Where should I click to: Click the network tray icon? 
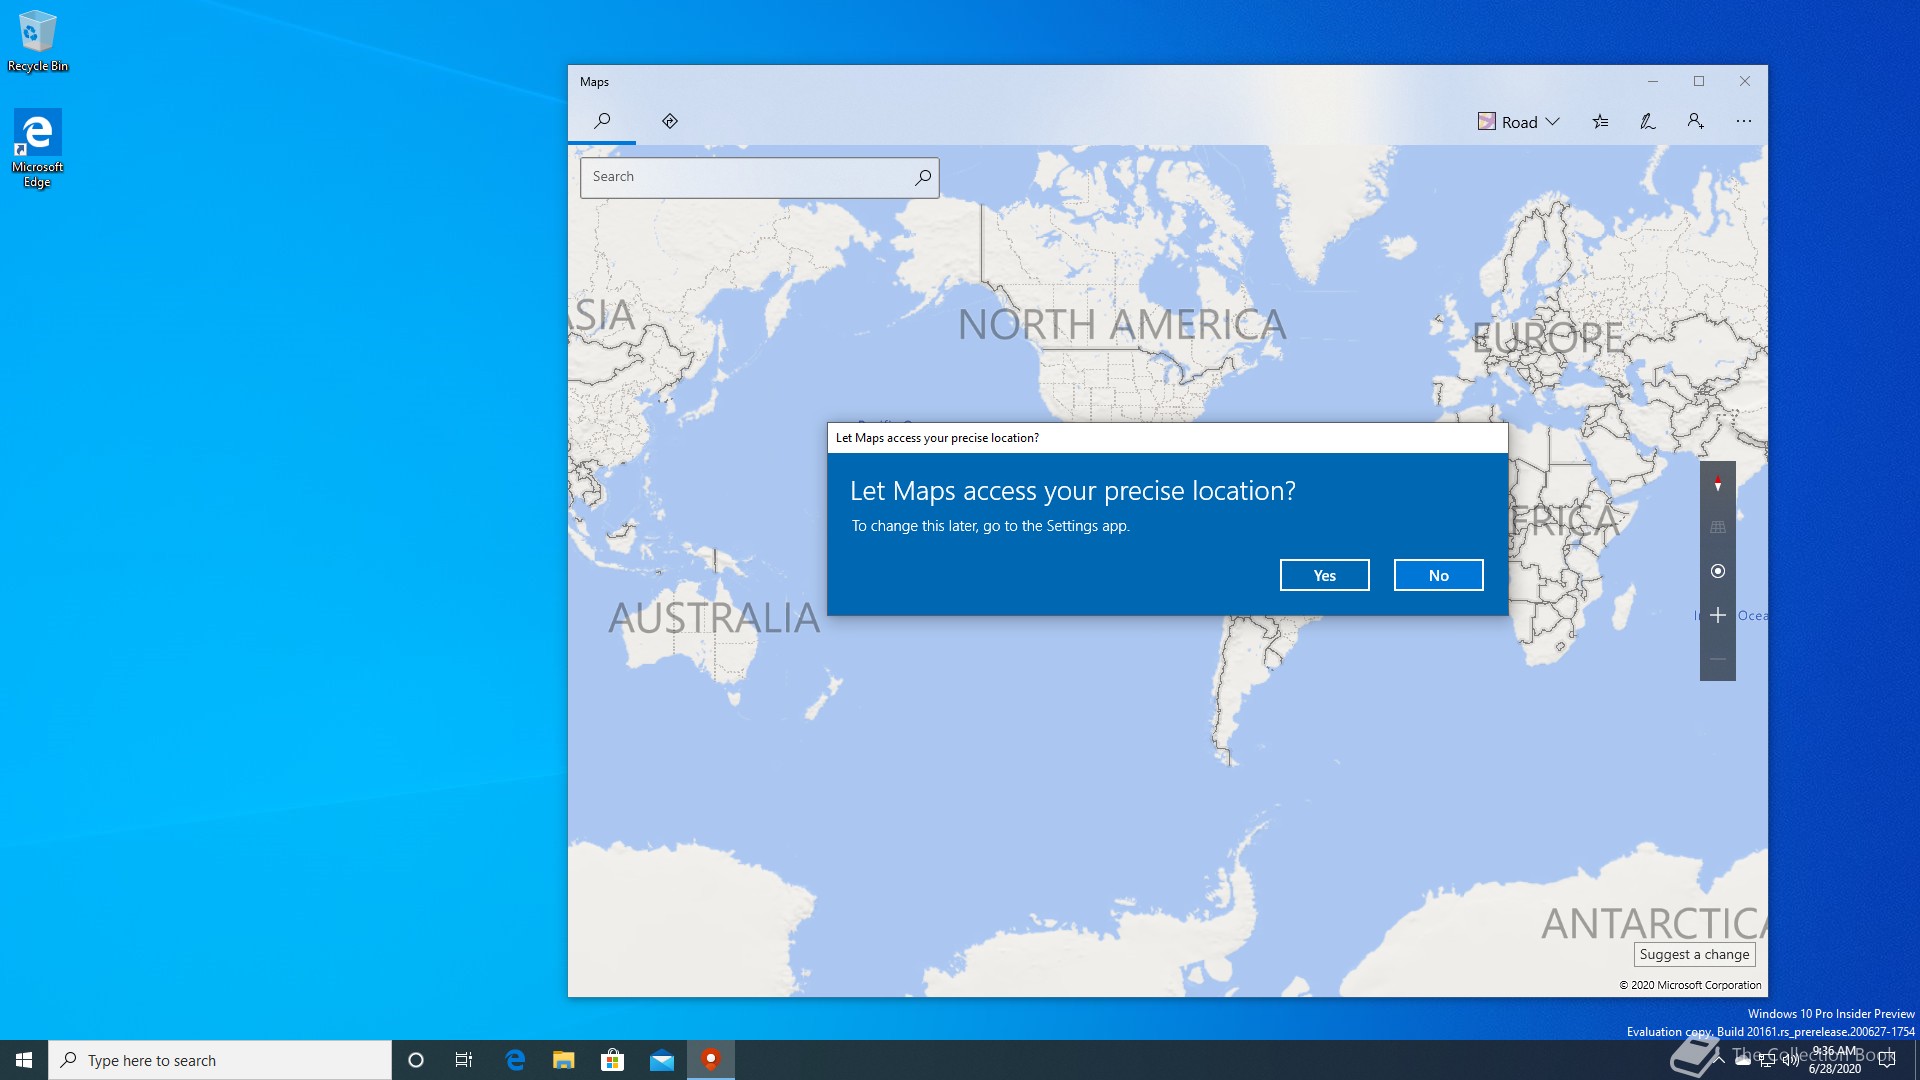(1767, 1060)
